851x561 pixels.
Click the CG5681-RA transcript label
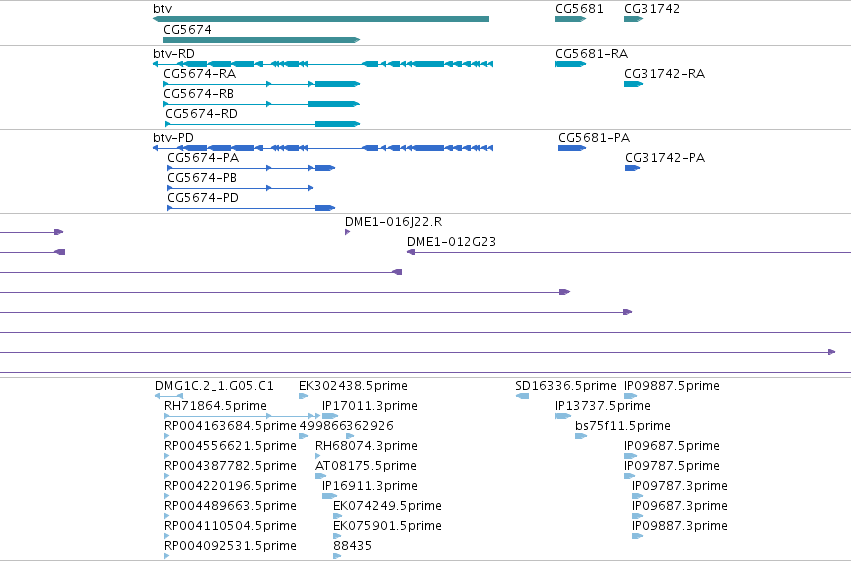click(x=592, y=54)
